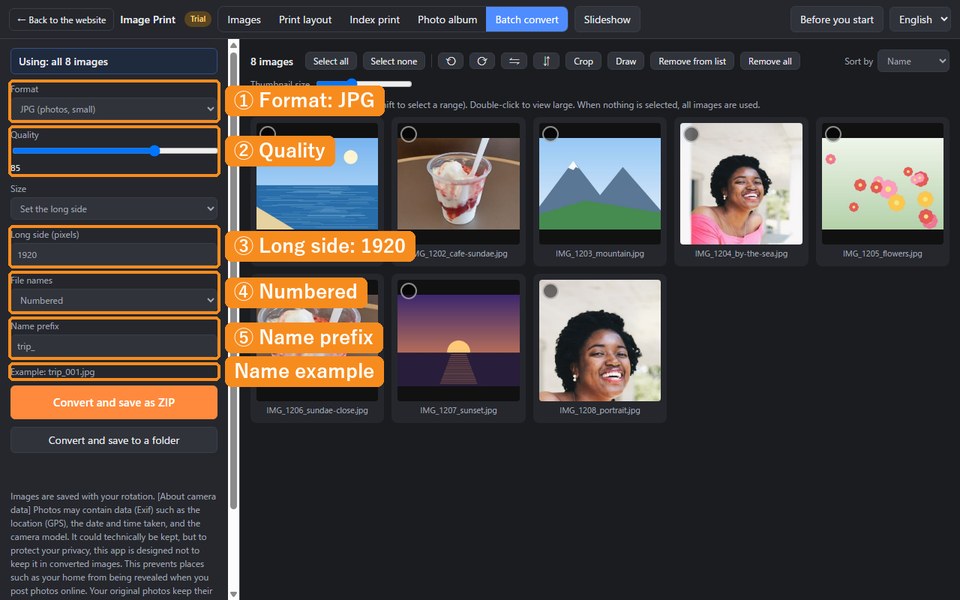Rotate images clockwise using the toolbar icon
The height and width of the screenshot is (600, 960).
[x=482, y=61]
